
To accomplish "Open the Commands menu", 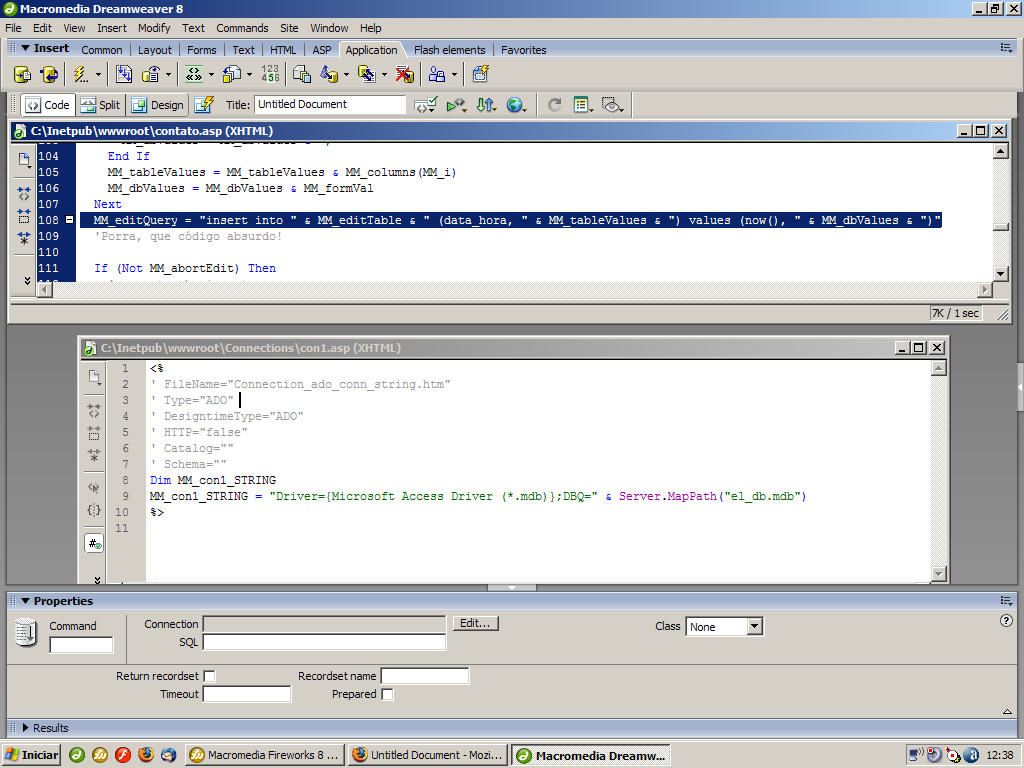I will pyautogui.click(x=242, y=28).
